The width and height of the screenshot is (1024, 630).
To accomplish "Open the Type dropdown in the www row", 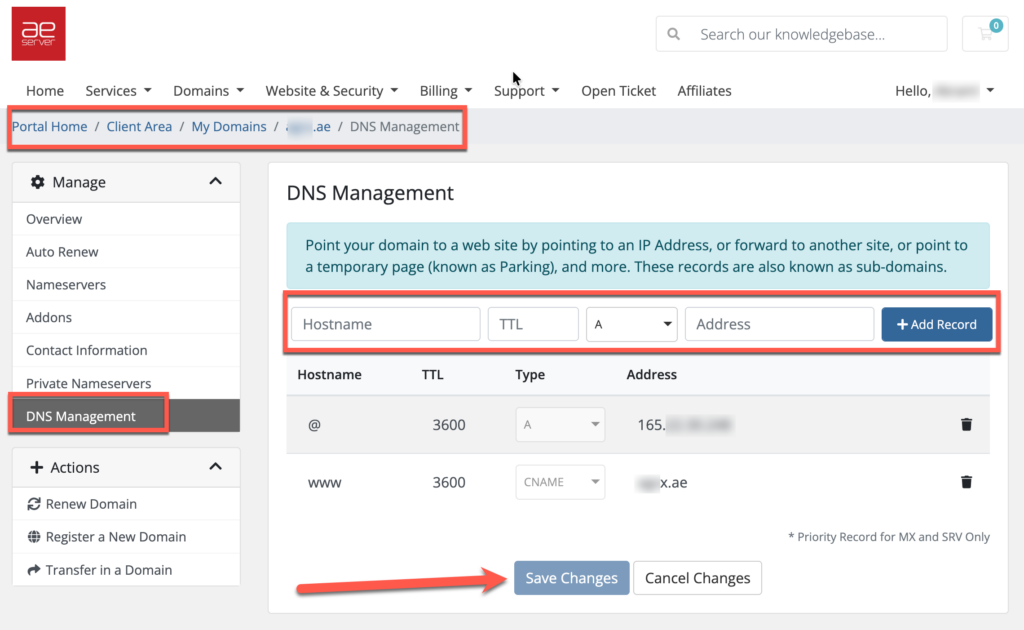I will click(560, 482).
